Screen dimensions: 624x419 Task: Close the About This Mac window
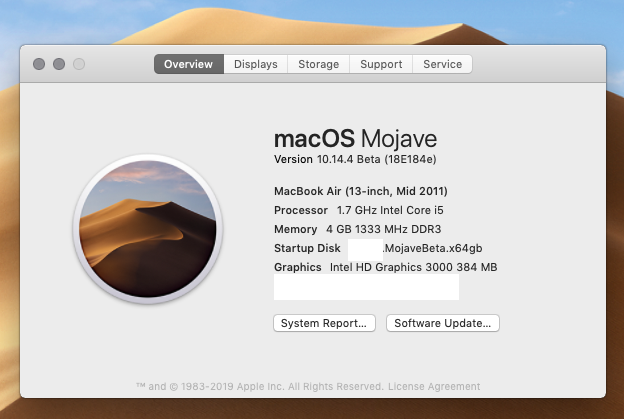[39, 64]
